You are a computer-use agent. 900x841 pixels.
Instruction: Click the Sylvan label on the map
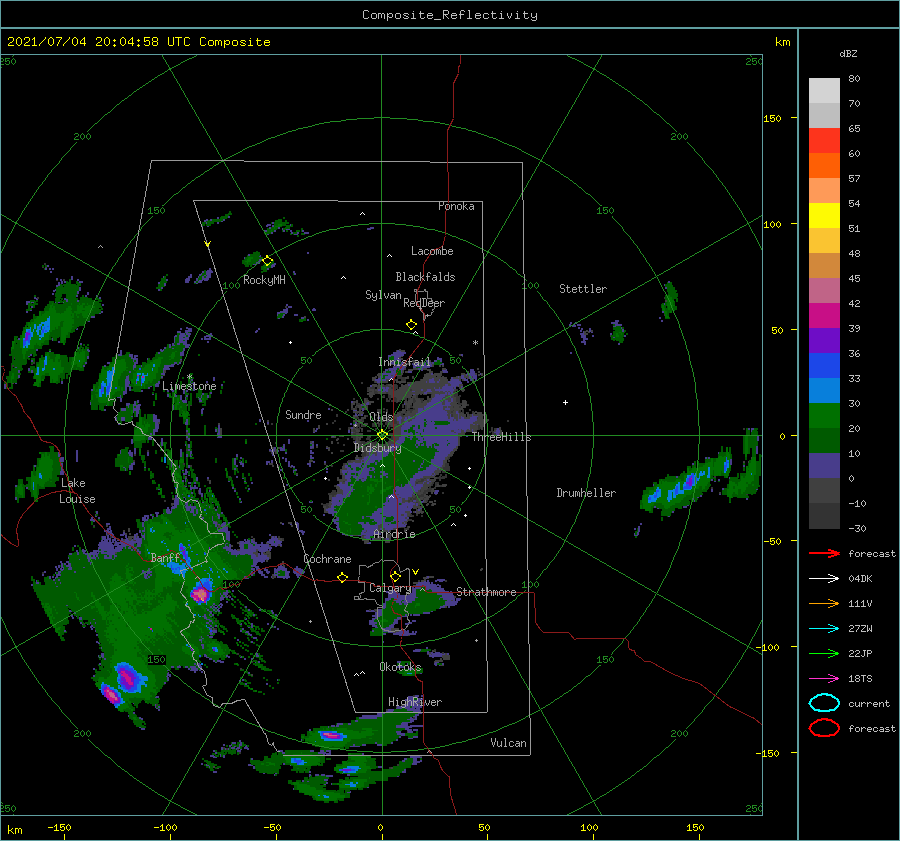(x=383, y=295)
